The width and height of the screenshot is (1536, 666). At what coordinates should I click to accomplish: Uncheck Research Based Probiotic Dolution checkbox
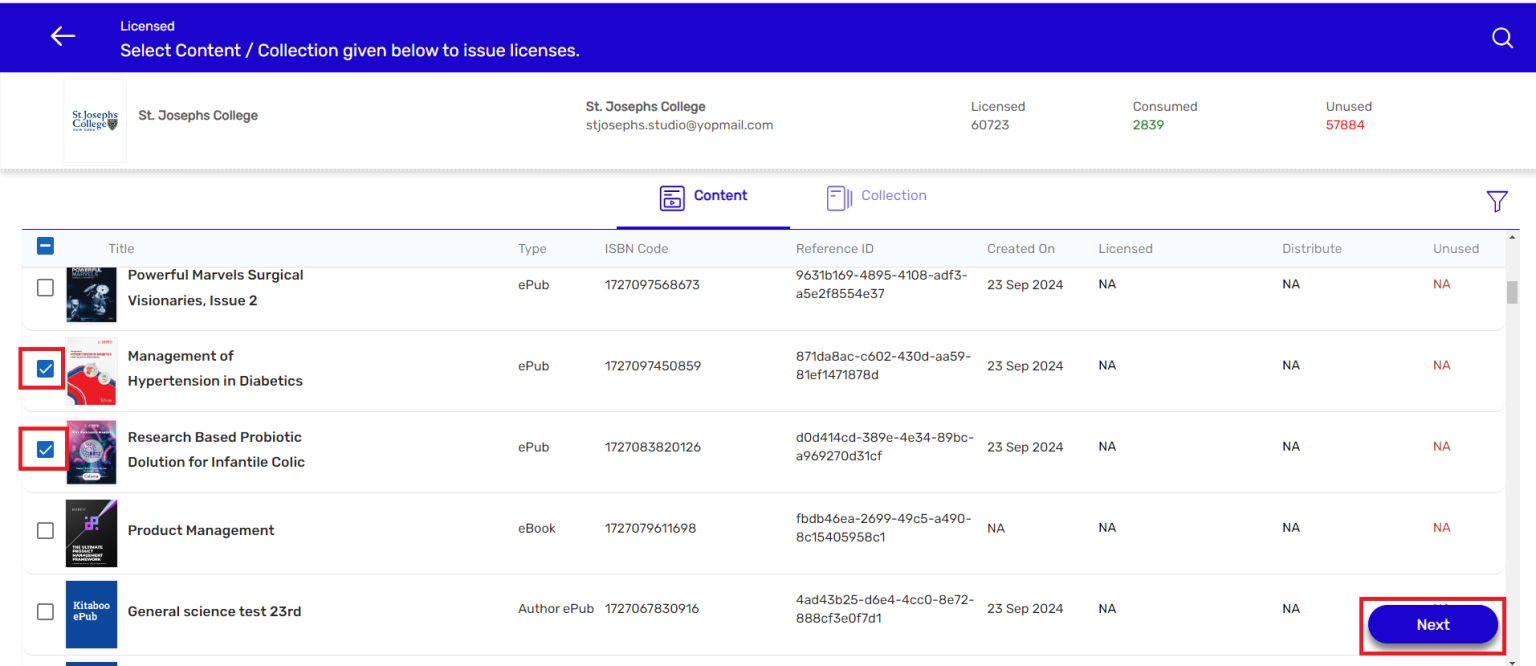point(45,450)
